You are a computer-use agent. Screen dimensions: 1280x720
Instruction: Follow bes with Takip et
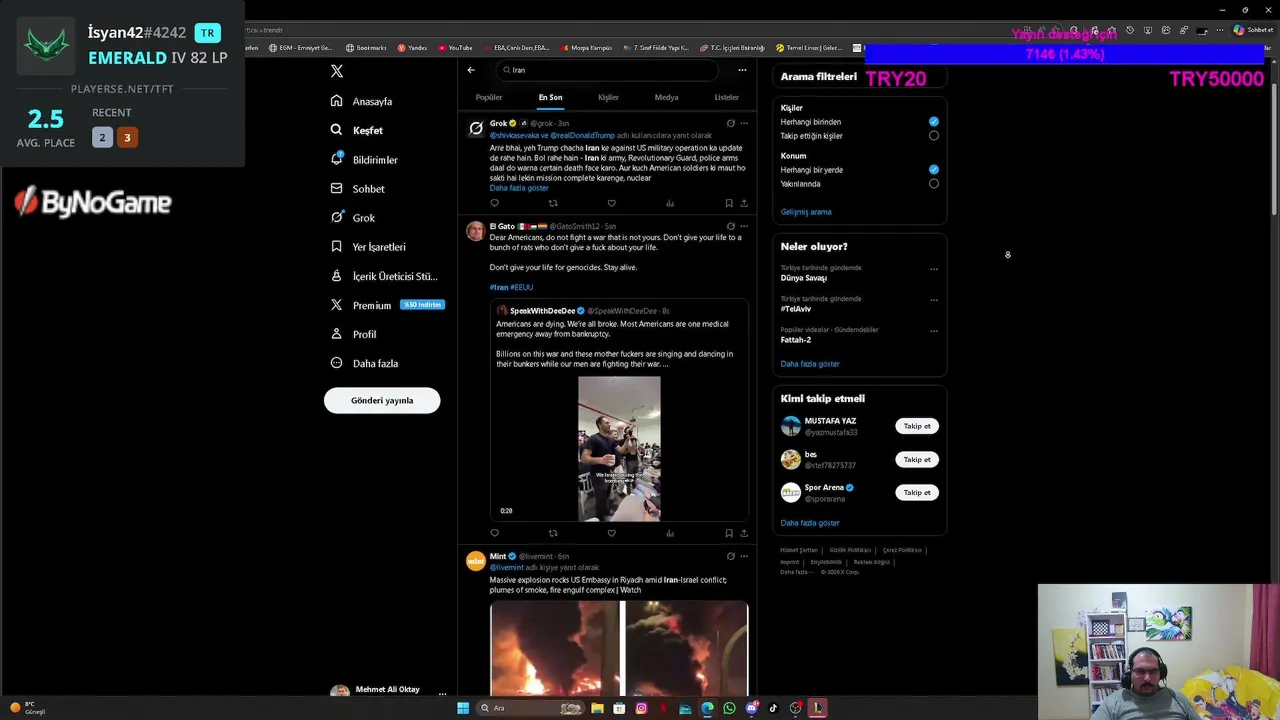click(917, 460)
